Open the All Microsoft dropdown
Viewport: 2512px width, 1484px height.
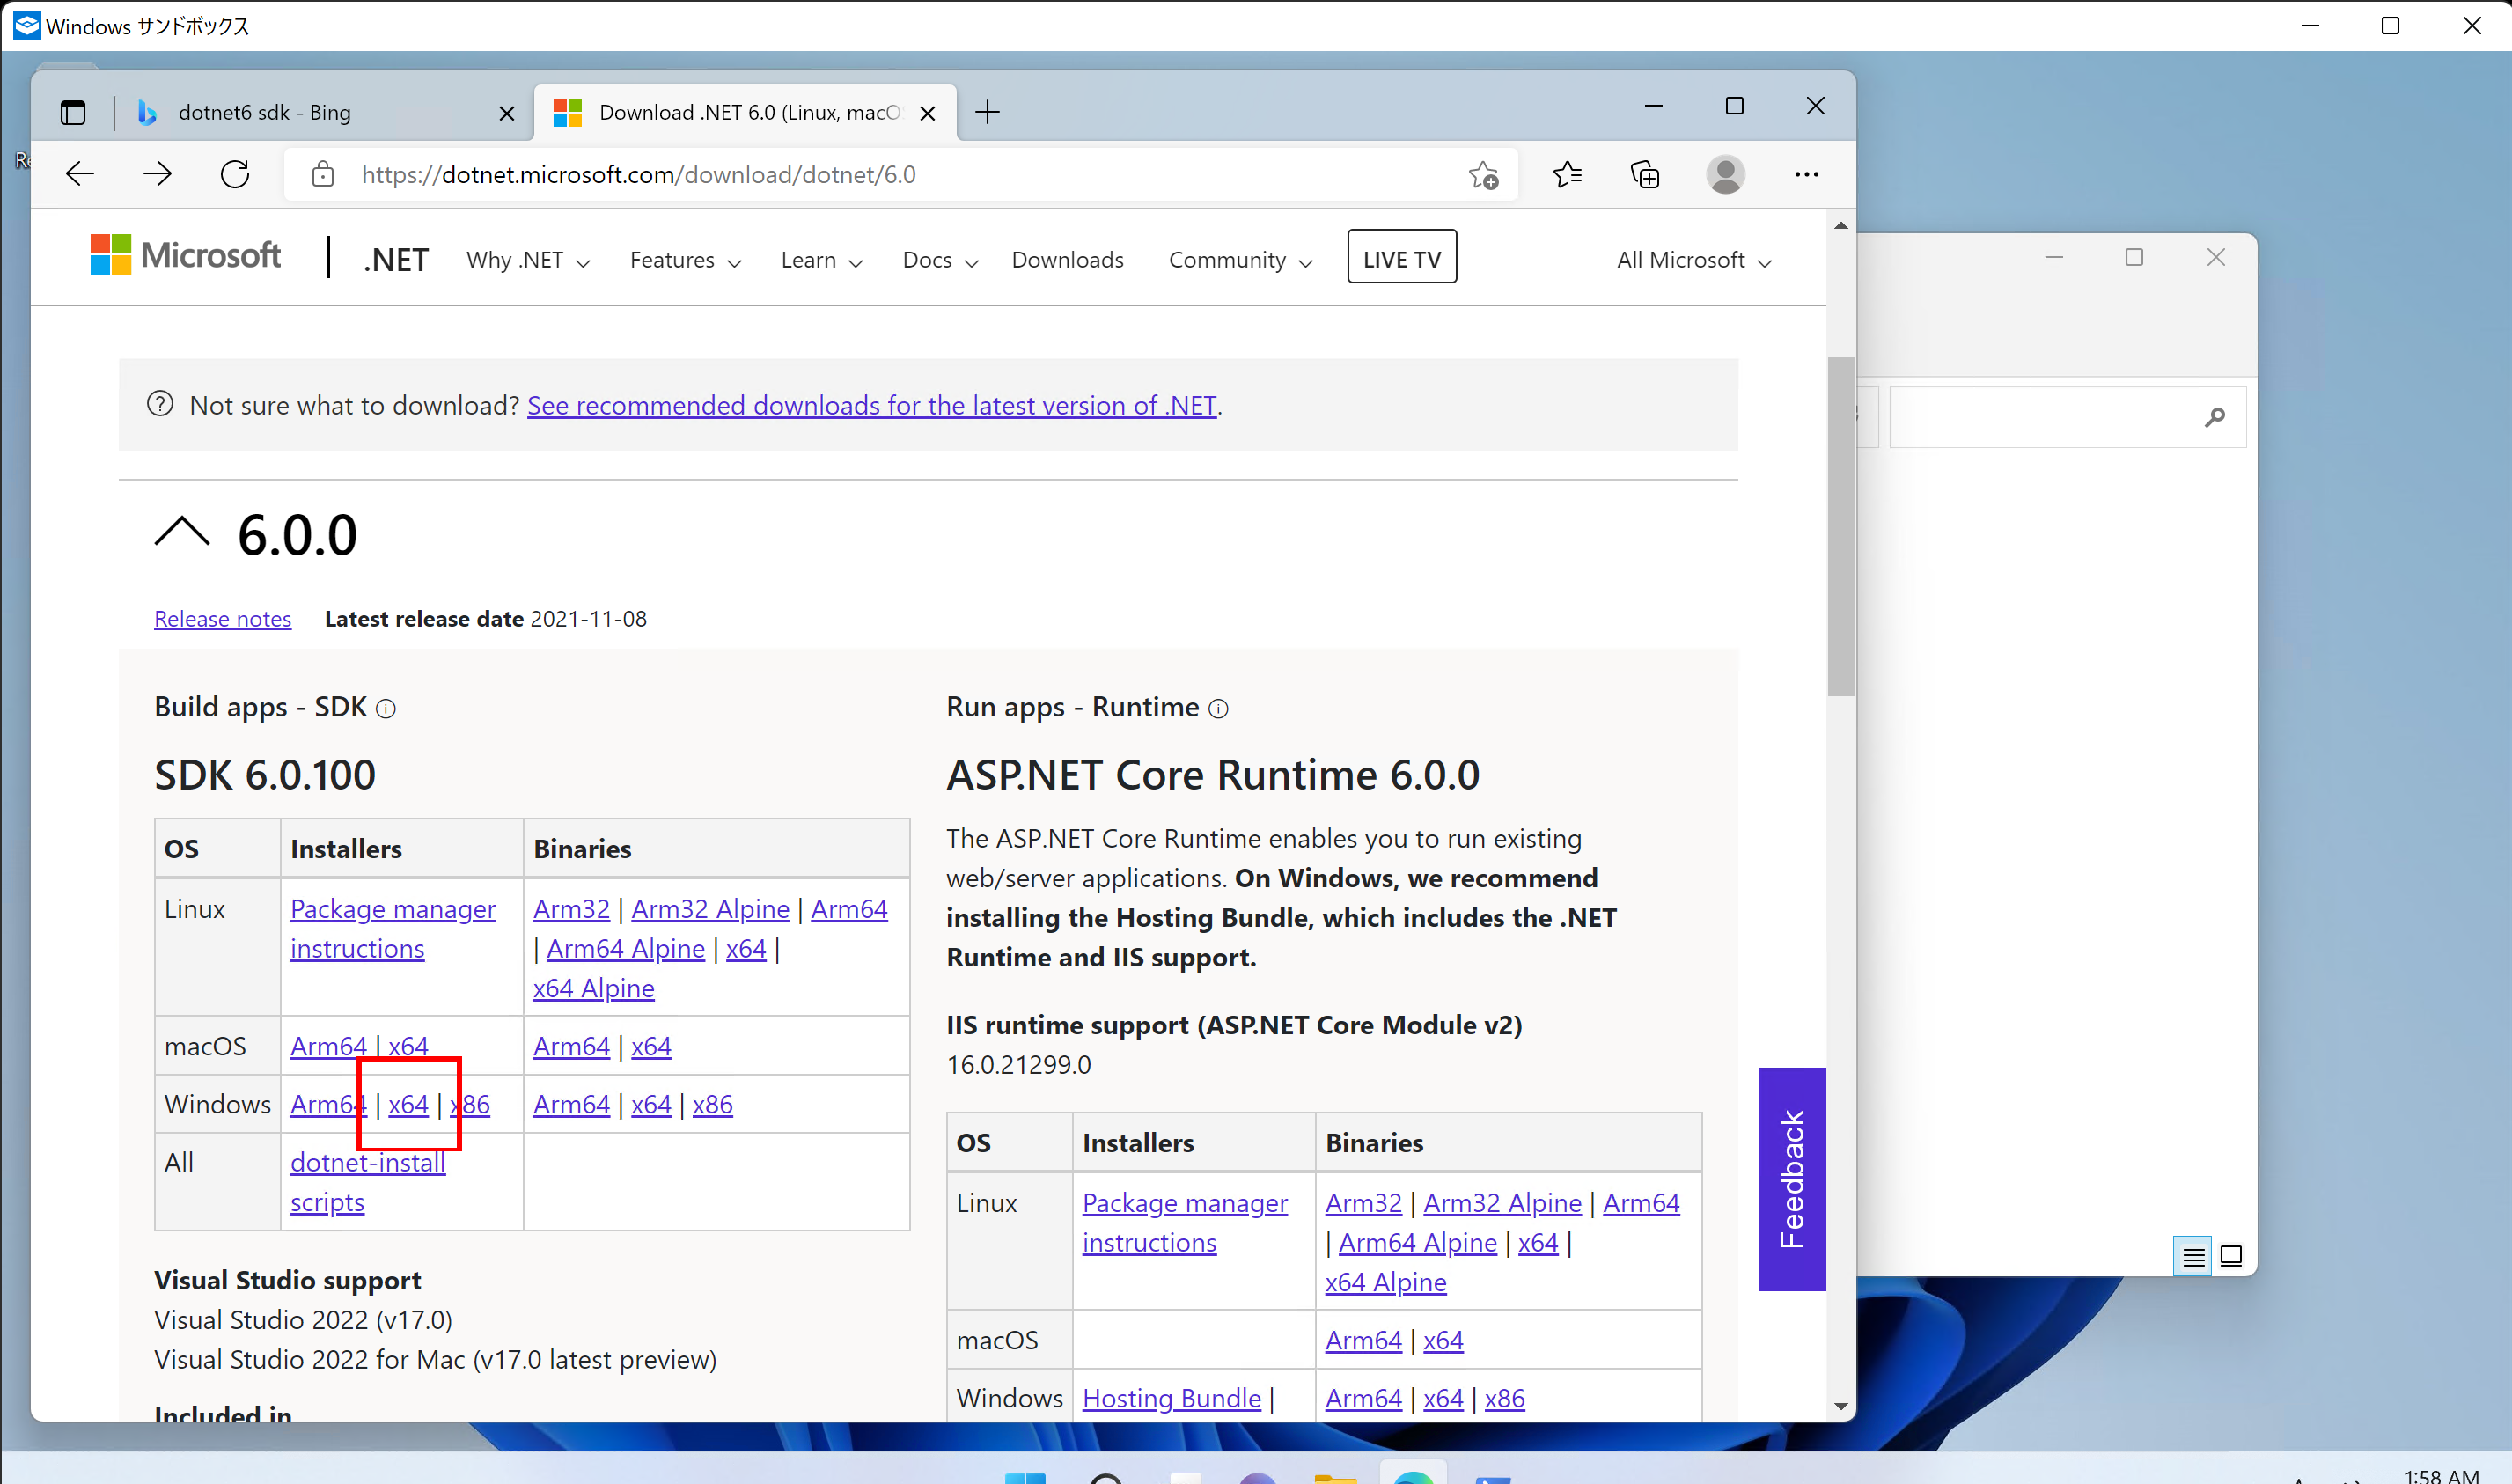(x=1693, y=260)
